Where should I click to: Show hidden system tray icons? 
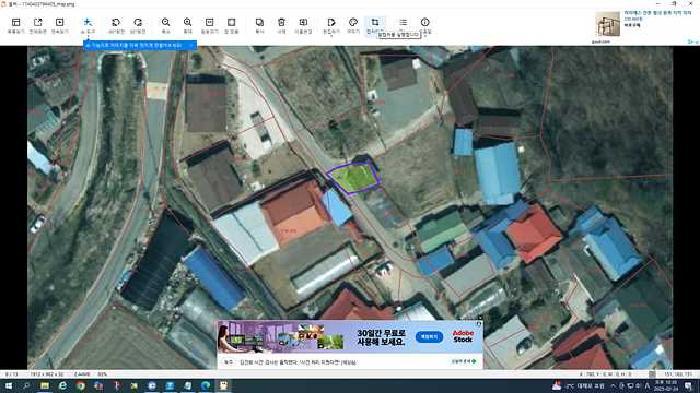click(x=613, y=386)
